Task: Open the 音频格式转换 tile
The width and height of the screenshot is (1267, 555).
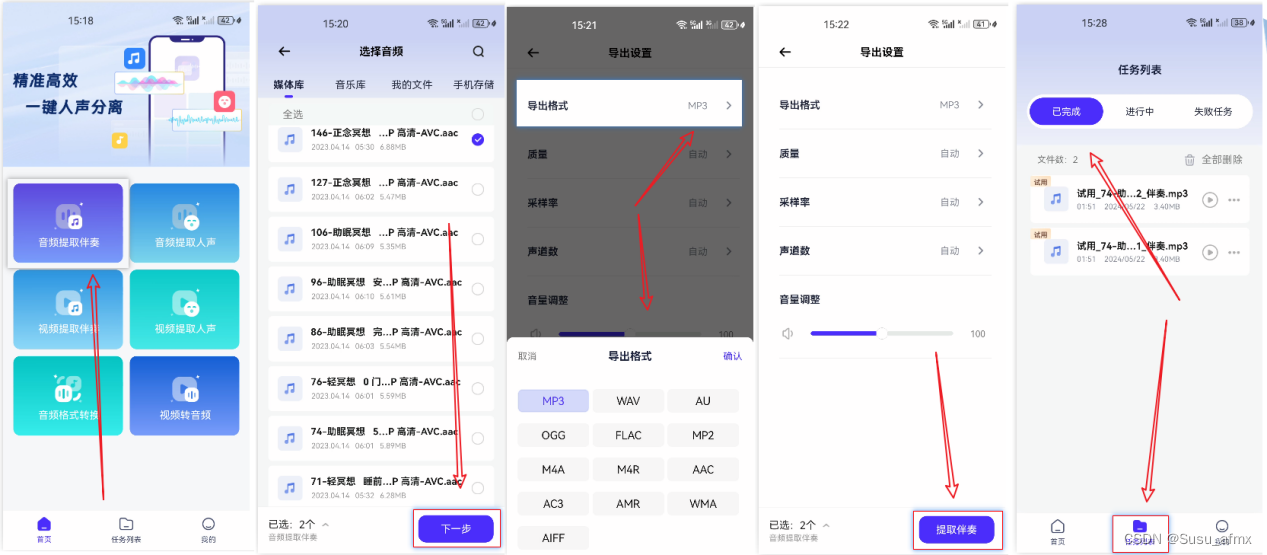Action: [x=68, y=396]
